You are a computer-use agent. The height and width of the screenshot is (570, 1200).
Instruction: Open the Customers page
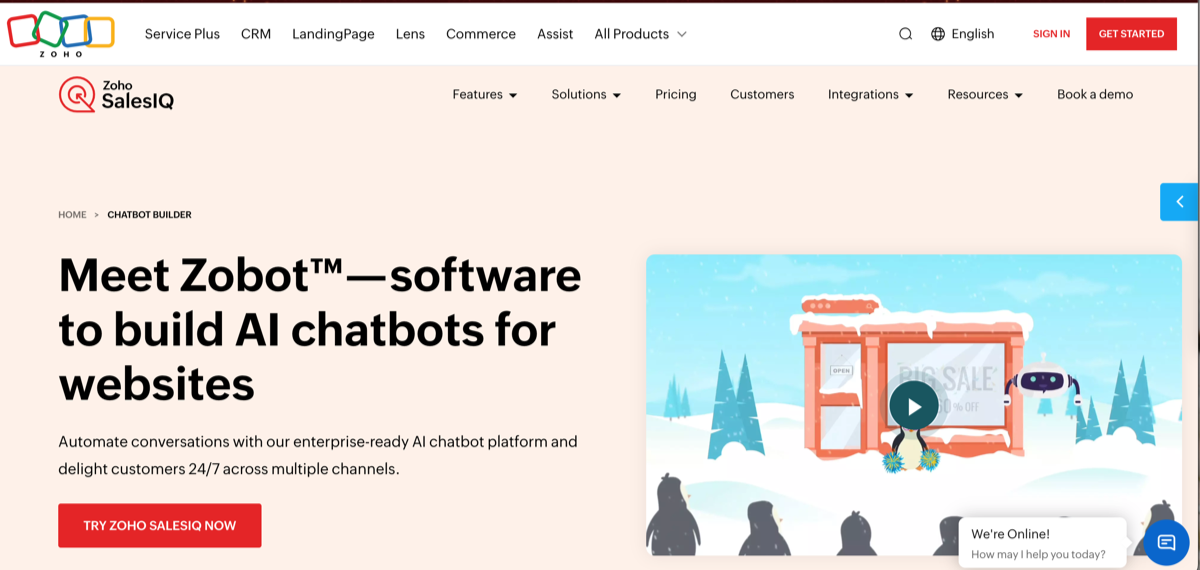762,95
